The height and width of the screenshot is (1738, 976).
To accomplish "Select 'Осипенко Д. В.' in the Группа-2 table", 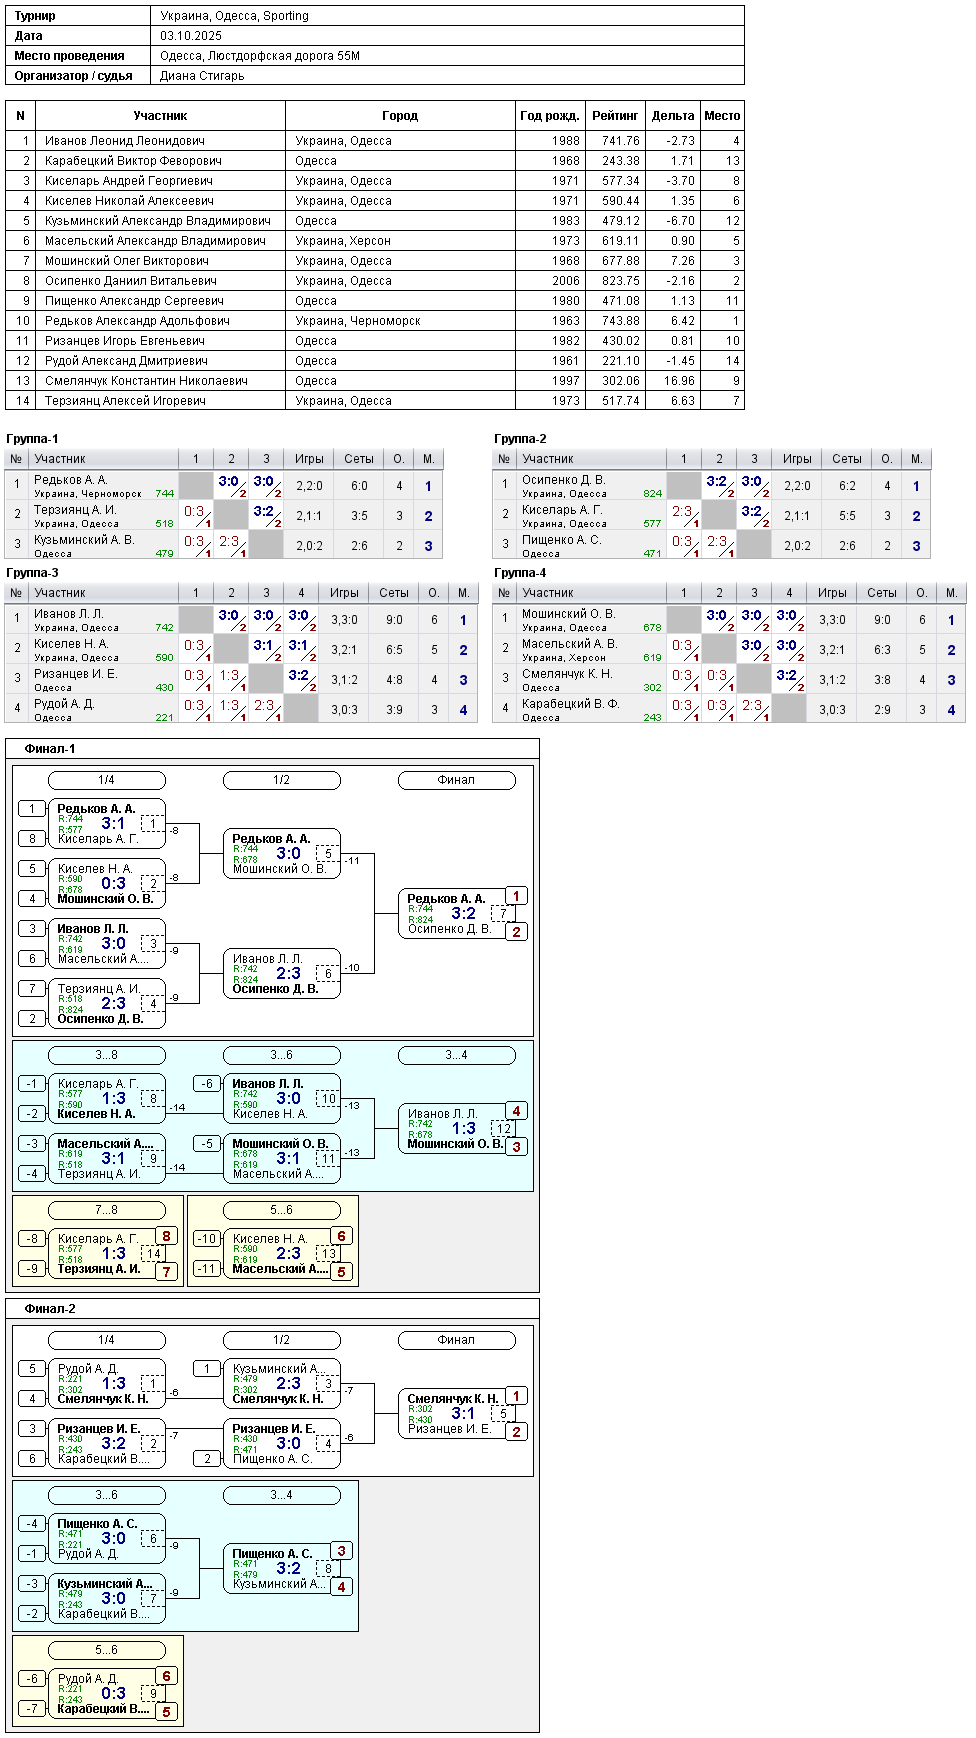I will (x=563, y=480).
